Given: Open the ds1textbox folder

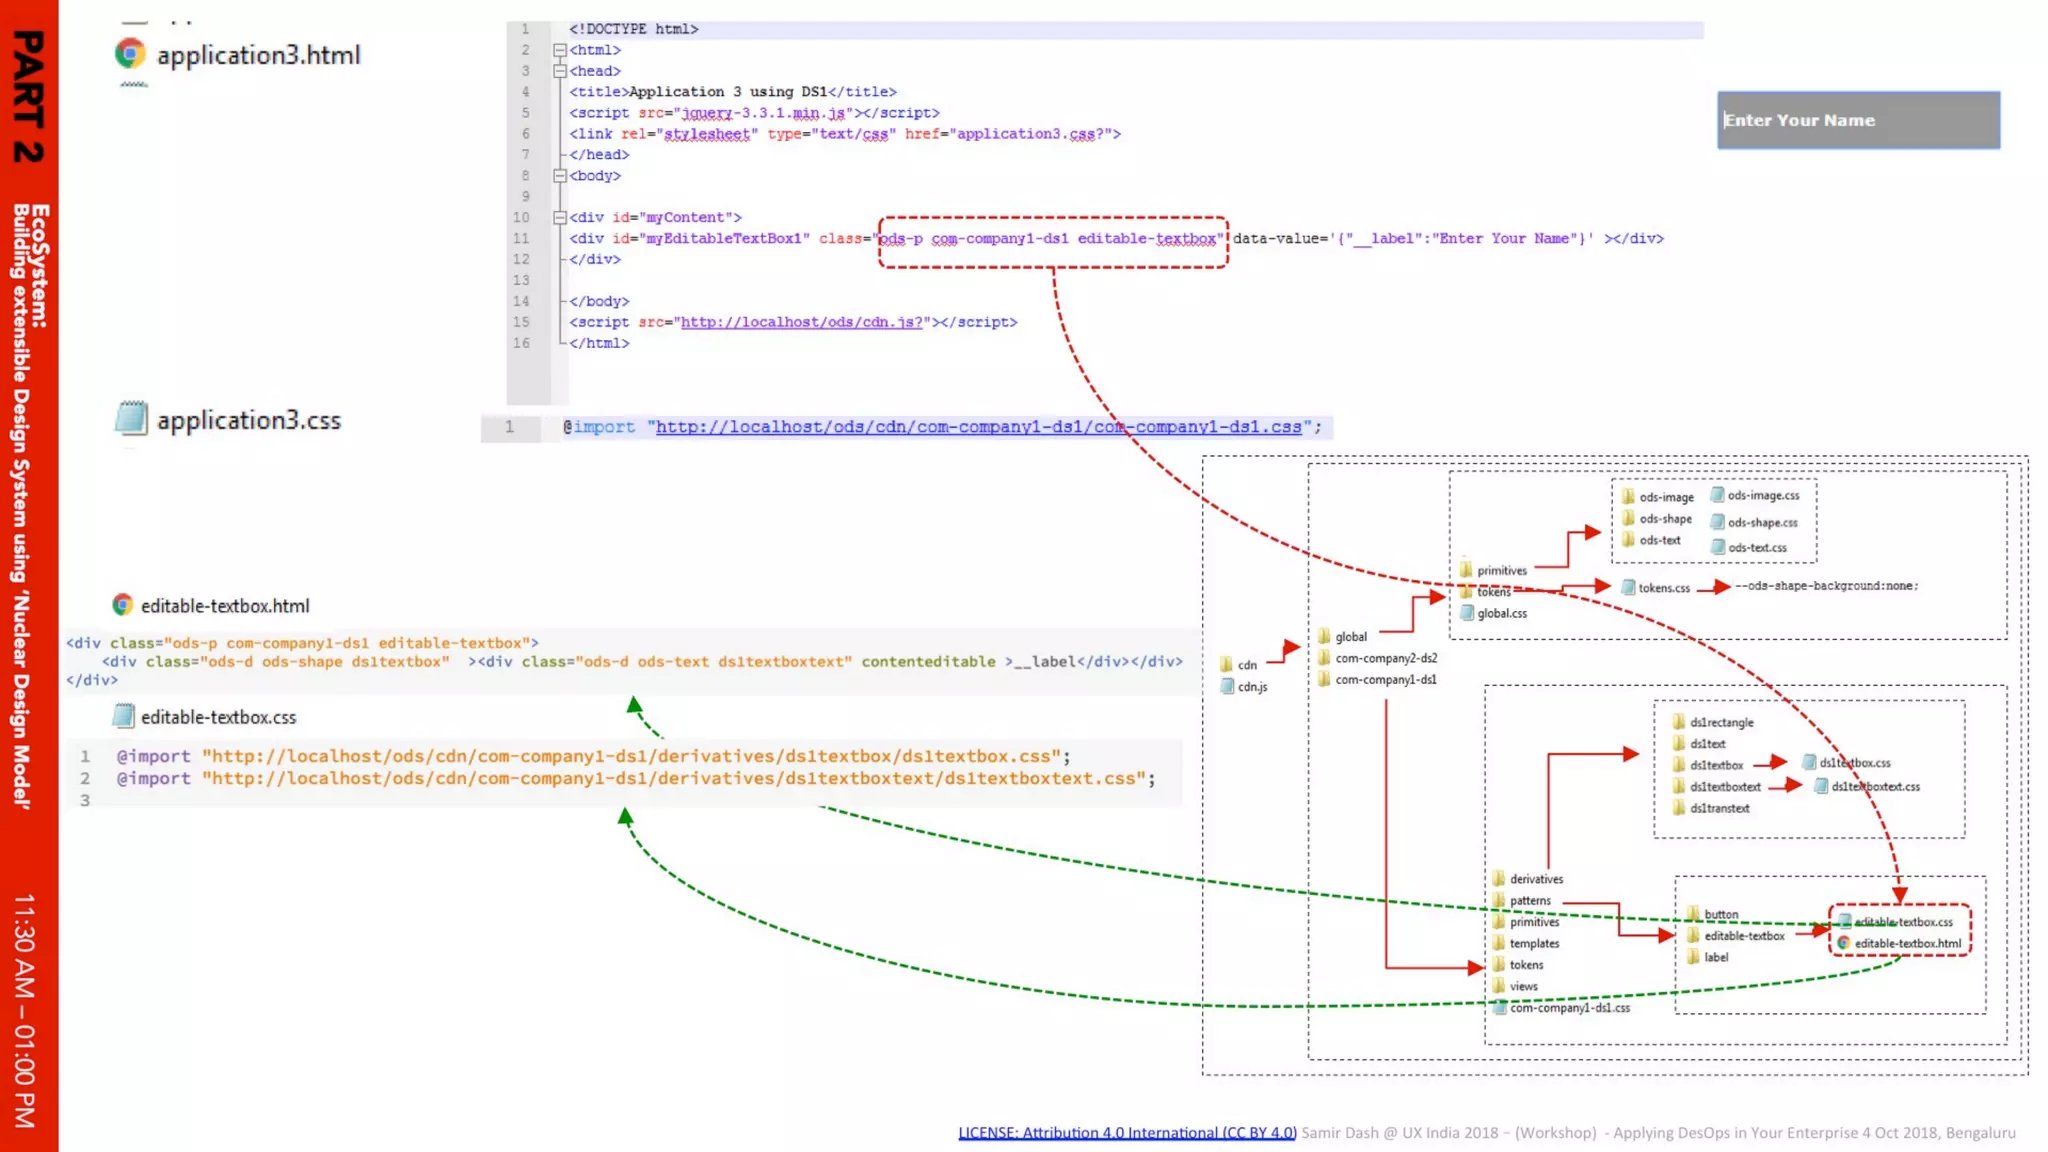Looking at the screenshot, I should tap(1680, 765).
